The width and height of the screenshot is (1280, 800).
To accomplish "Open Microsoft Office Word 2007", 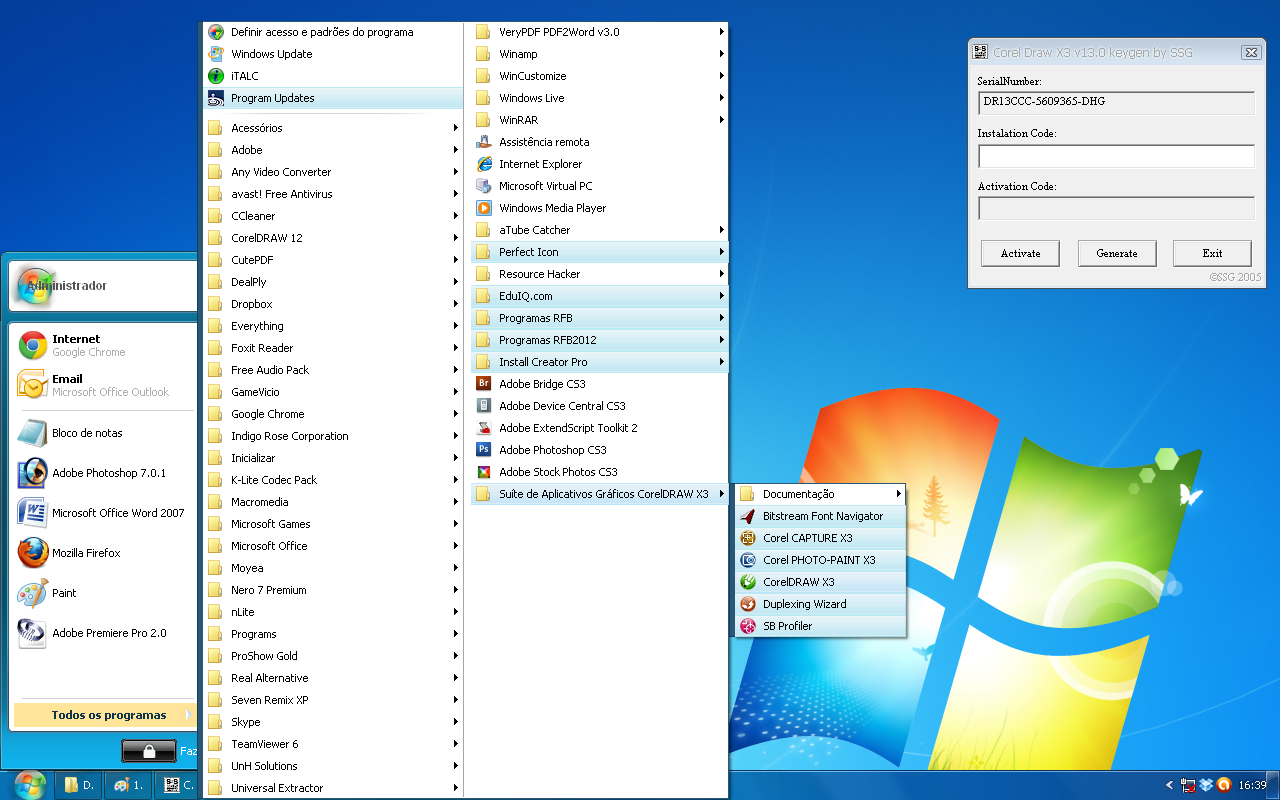I will point(104,513).
